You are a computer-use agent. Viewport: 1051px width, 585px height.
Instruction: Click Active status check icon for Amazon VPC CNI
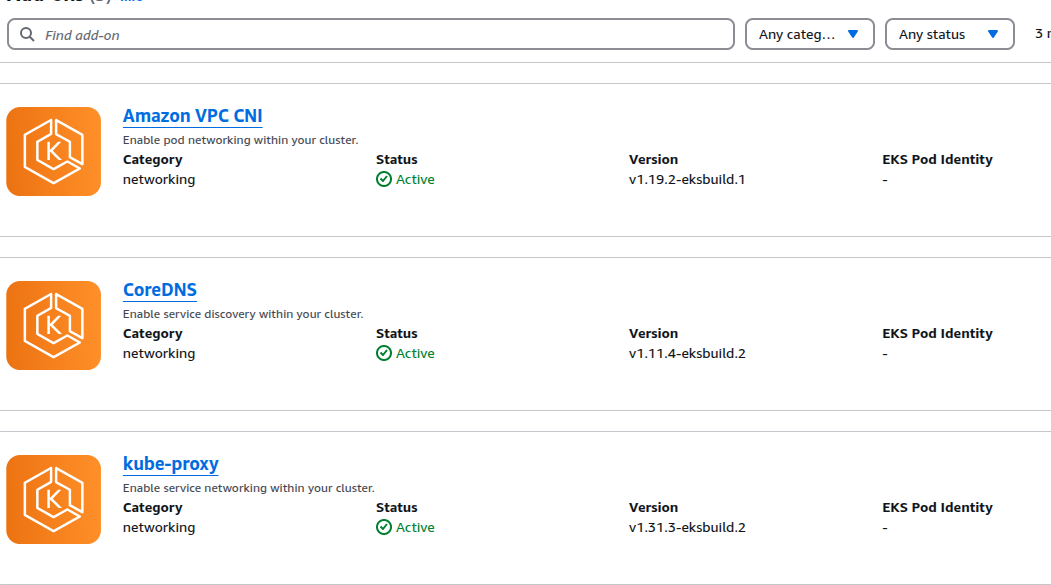pyautogui.click(x=384, y=179)
